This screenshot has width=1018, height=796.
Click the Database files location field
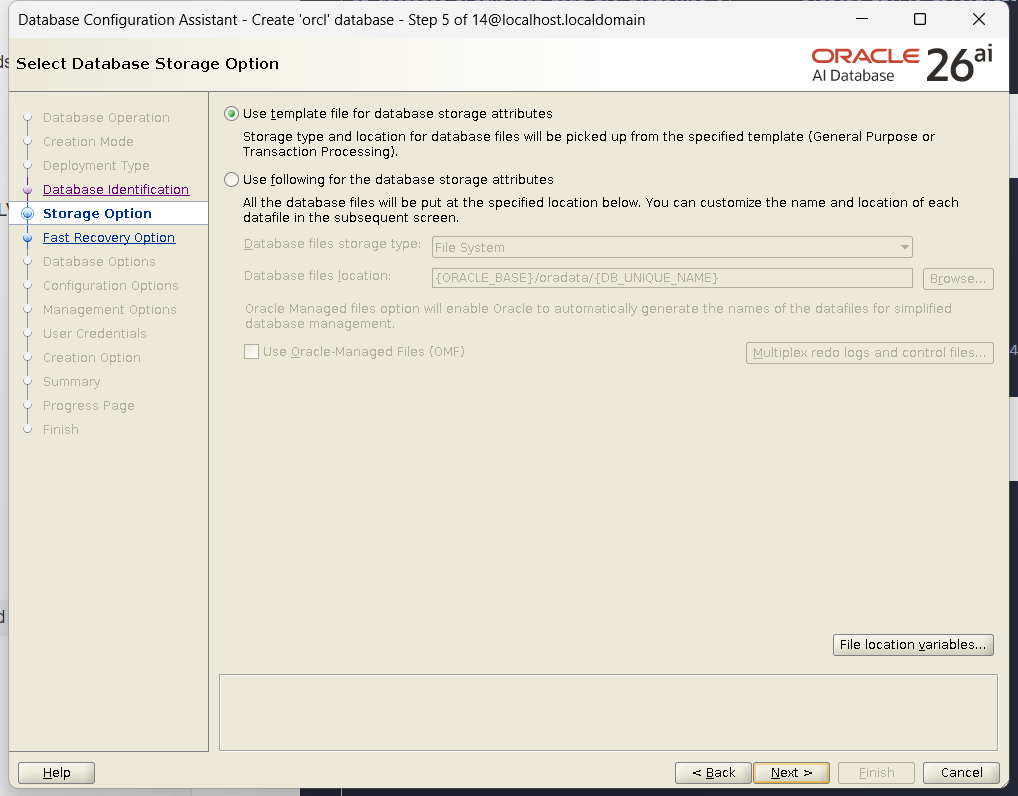click(x=672, y=278)
